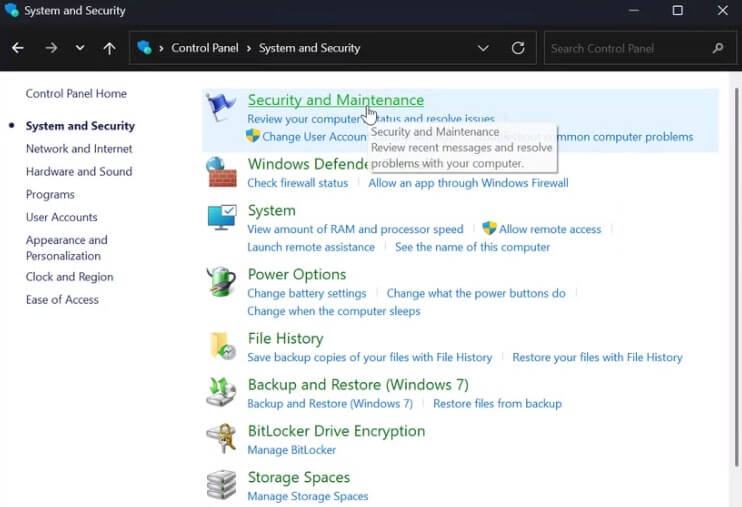Screen dimensions: 742x507
Task: Click the BitLocker Drive Encryption key icon
Action: click(x=221, y=438)
